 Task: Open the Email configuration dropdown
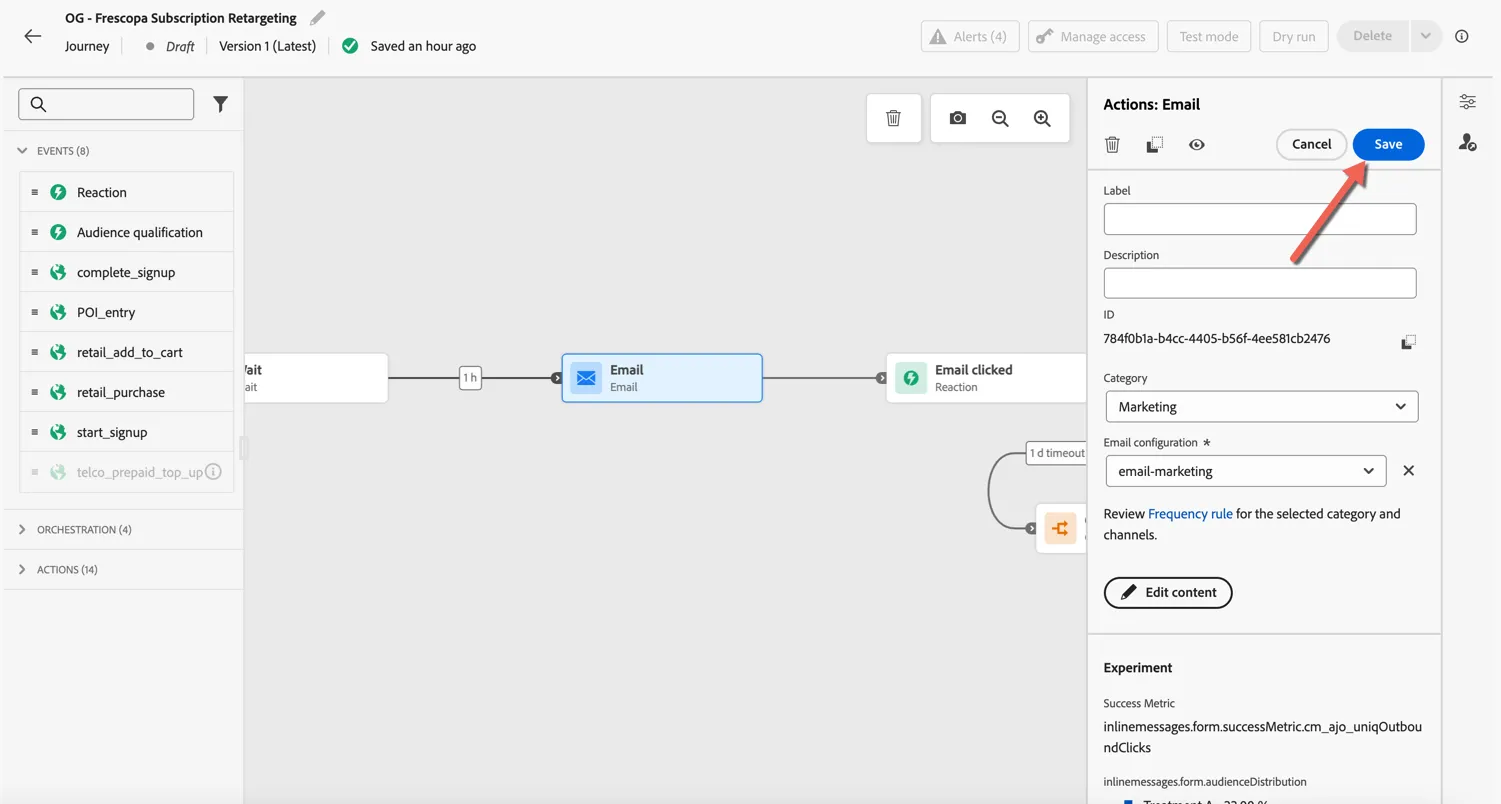tap(1245, 471)
